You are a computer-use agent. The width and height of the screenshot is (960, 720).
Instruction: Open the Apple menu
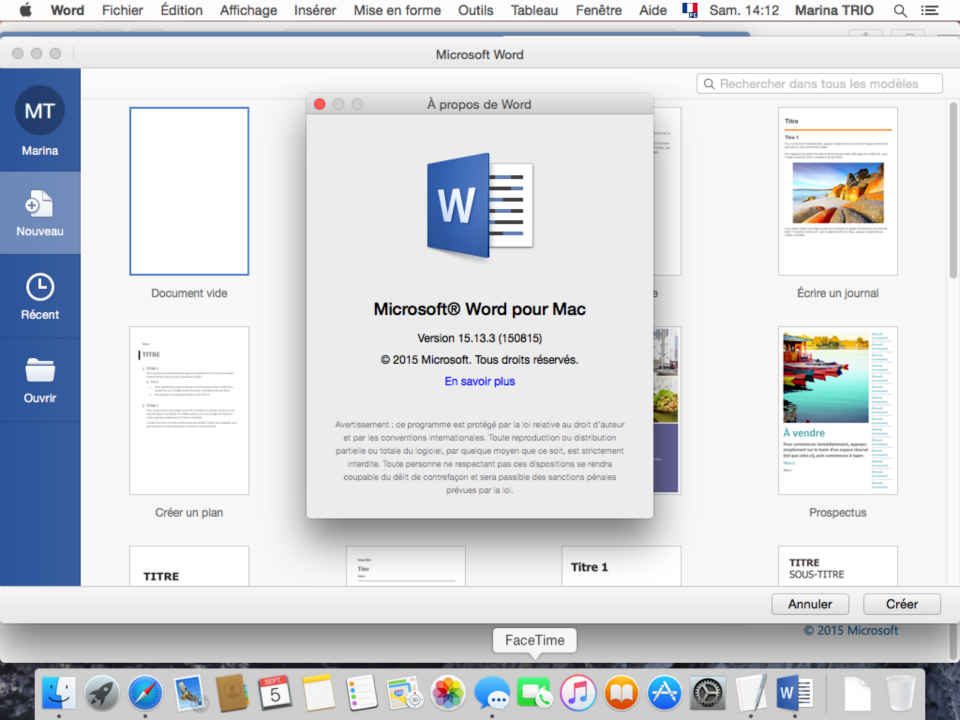pos(25,10)
